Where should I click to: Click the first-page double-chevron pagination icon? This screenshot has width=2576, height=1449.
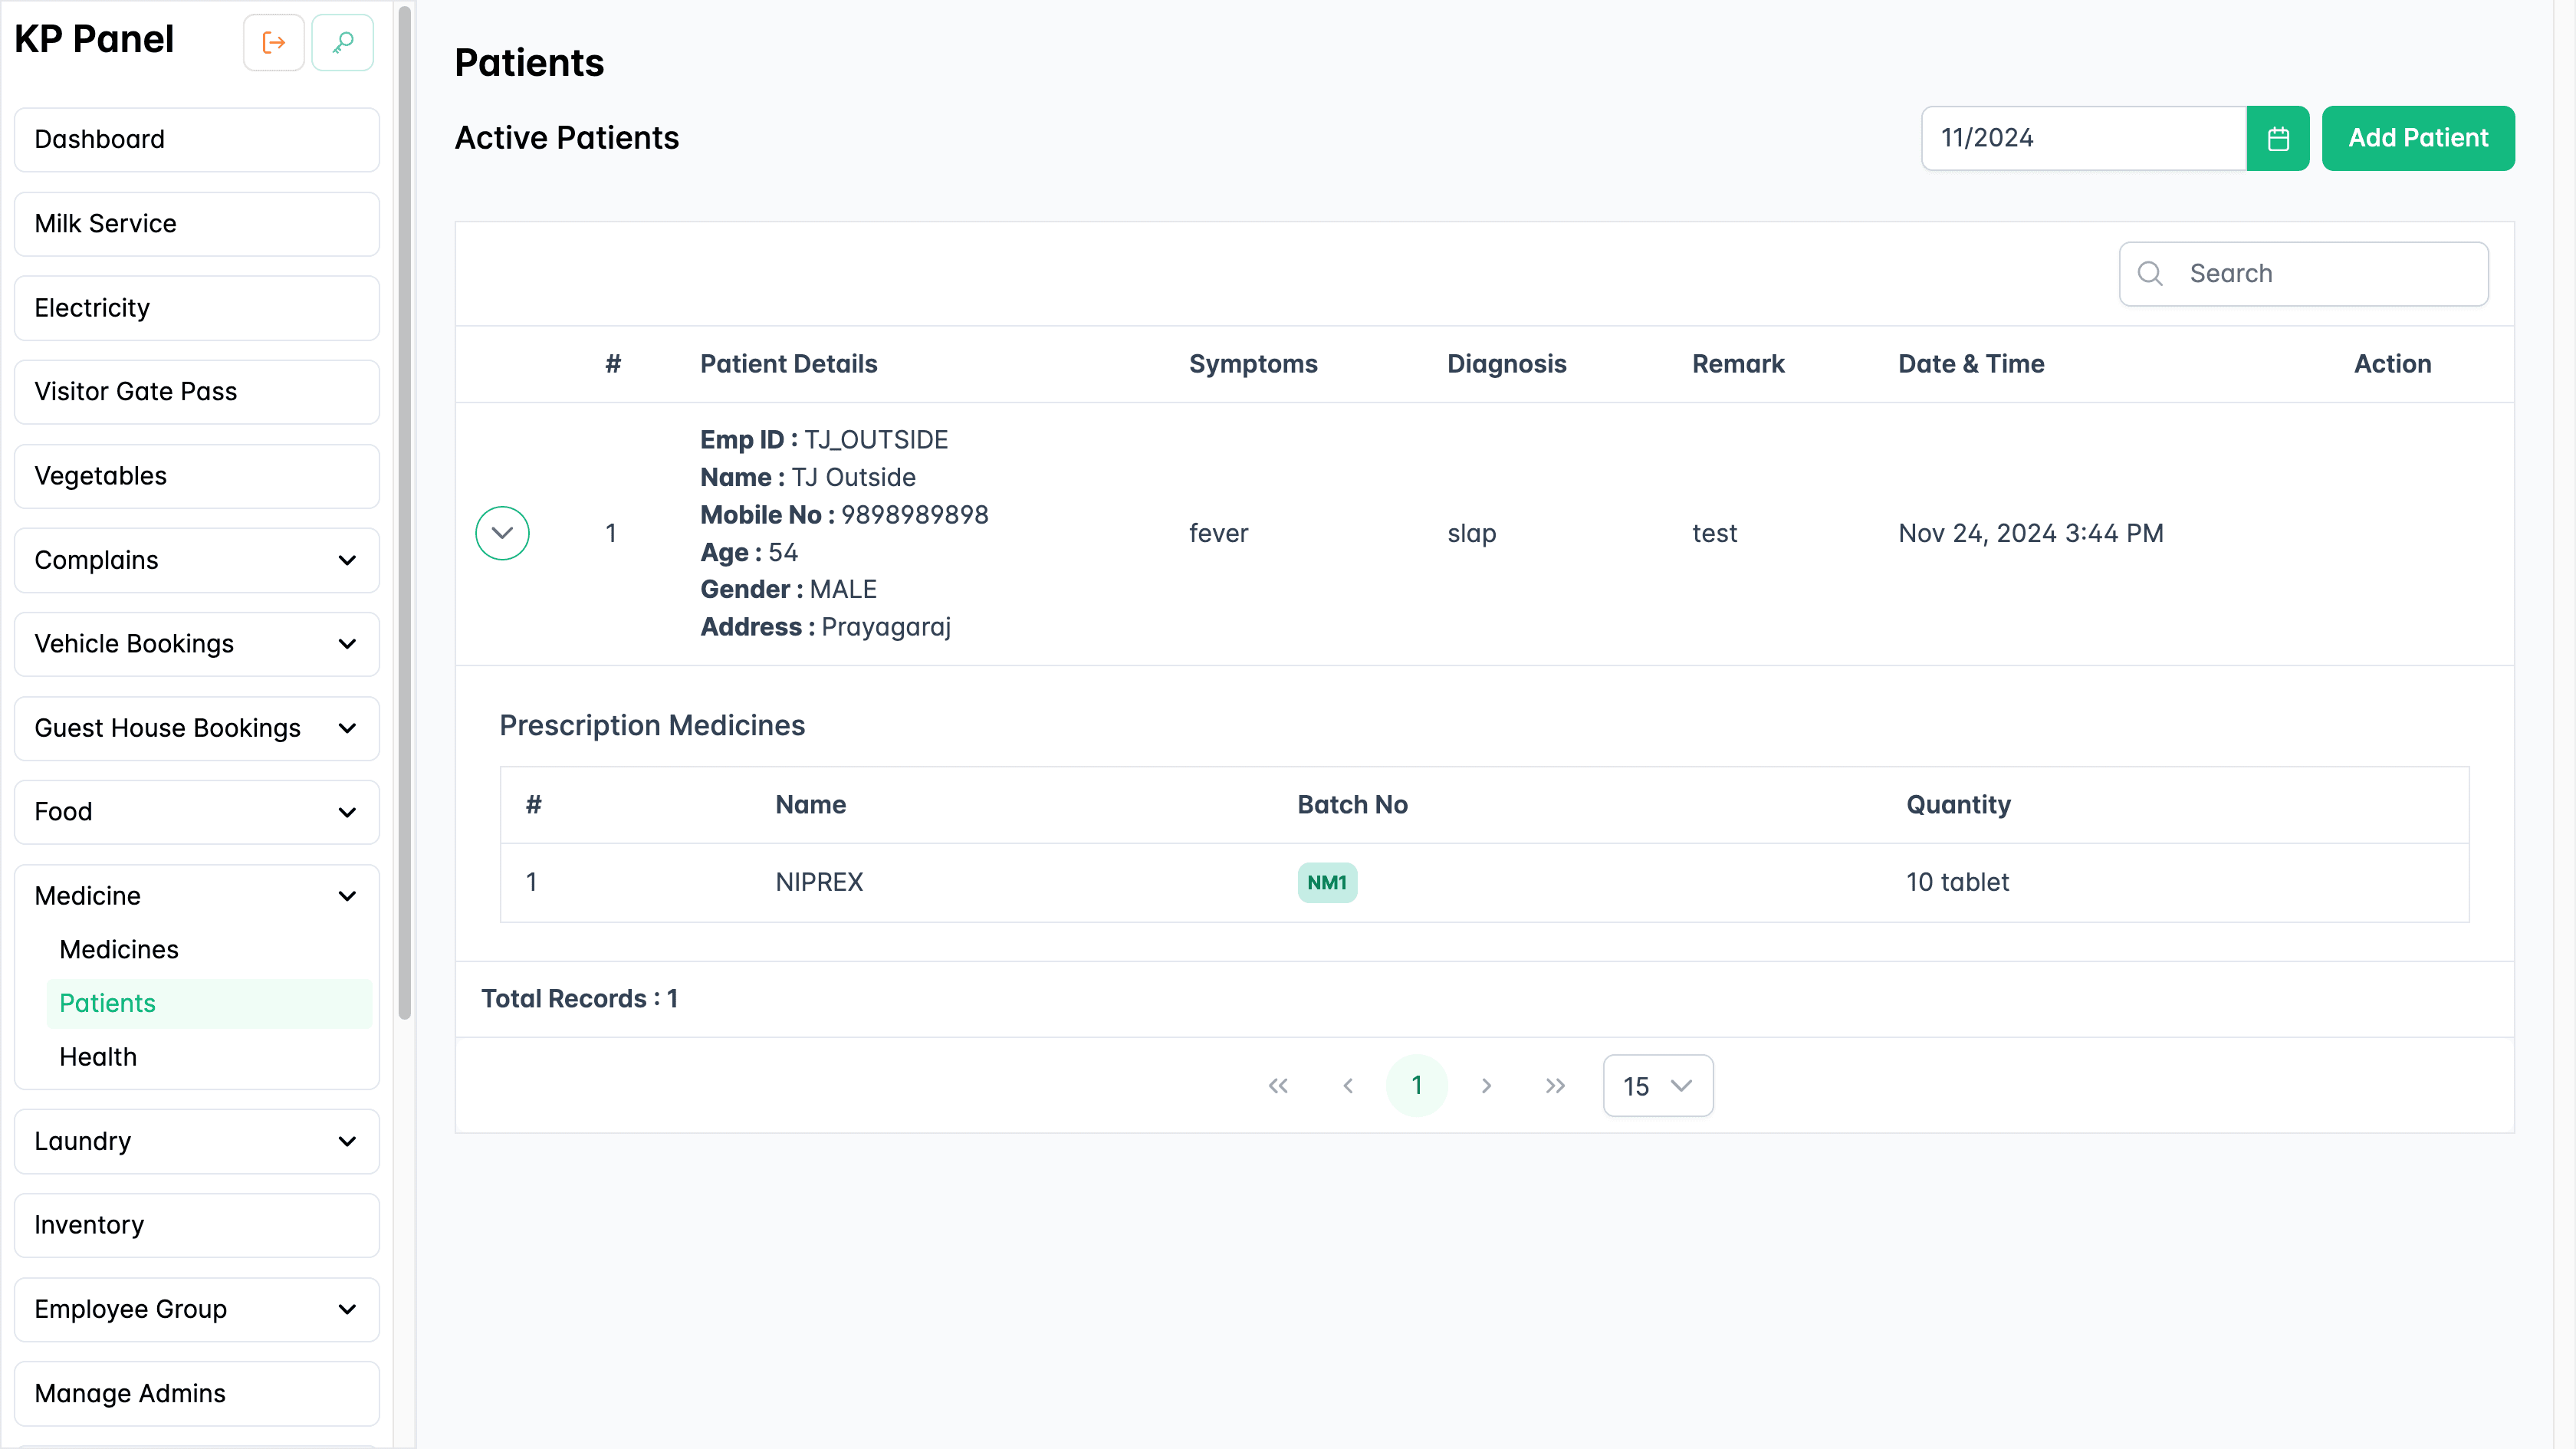coord(1278,1085)
